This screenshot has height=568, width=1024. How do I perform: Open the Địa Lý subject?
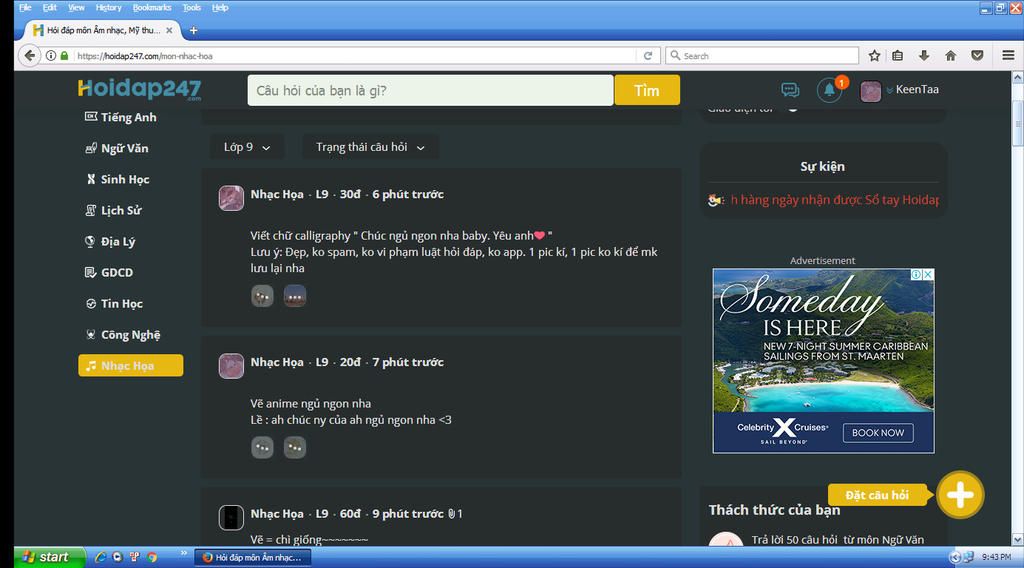[110, 242]
